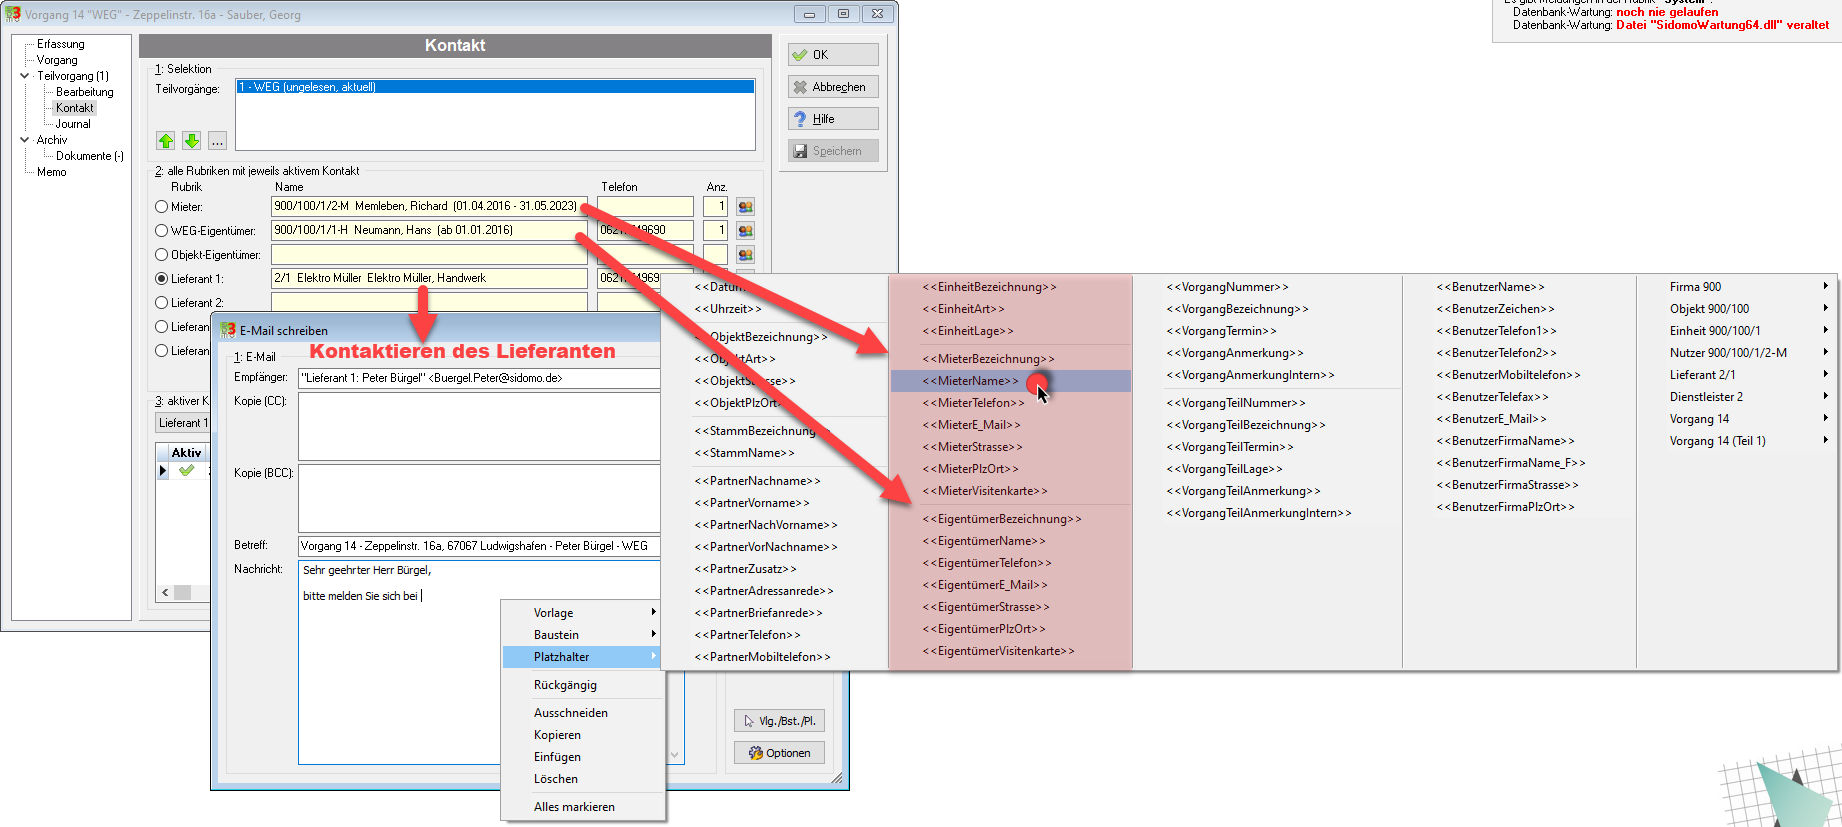The image size is (1842, 827).
Task: Insert the <<PartnerTelefon>> placeholder
Action: (x=747, y=635)
